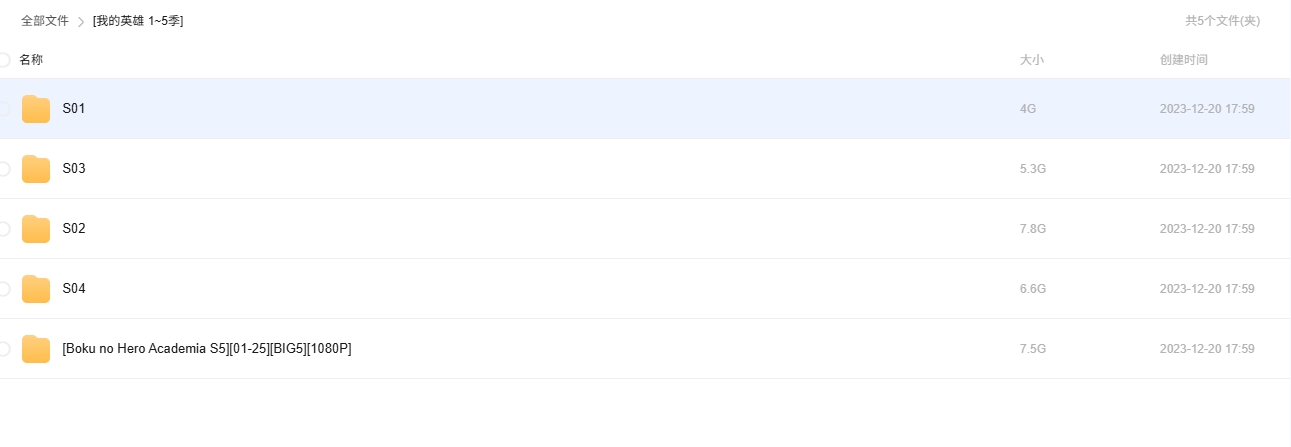1291x447 pixels.
Task: Sort the list by 大小 column
Action: [1031, 60]
